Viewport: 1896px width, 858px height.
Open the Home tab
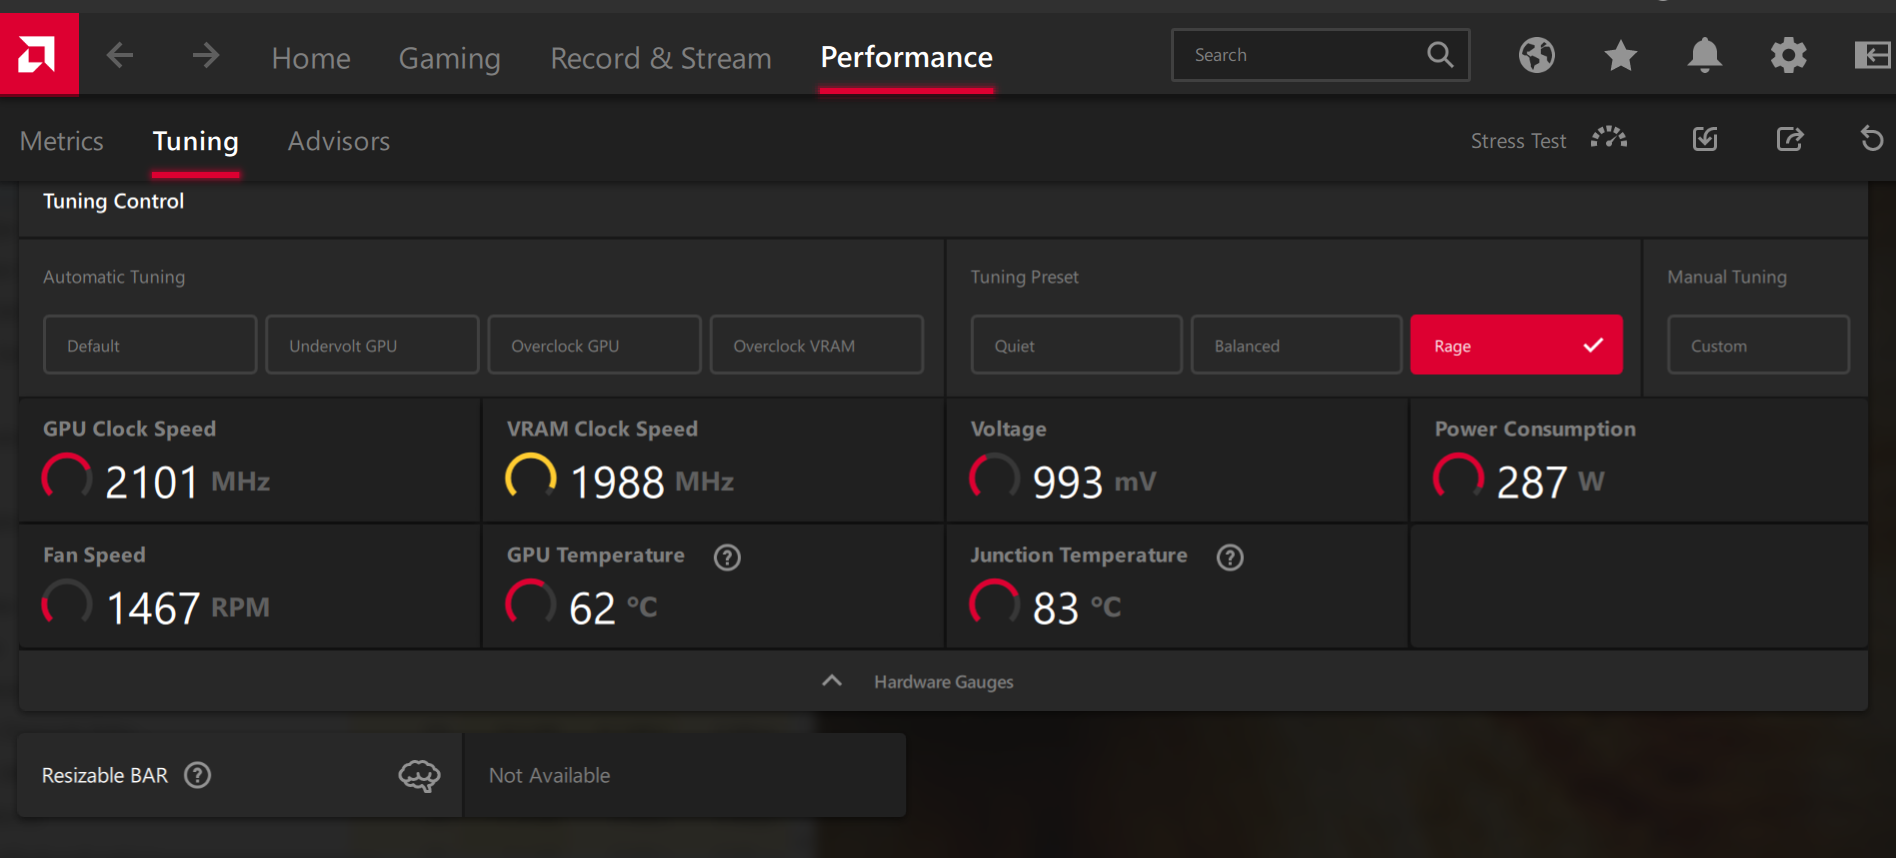point(311,58)
